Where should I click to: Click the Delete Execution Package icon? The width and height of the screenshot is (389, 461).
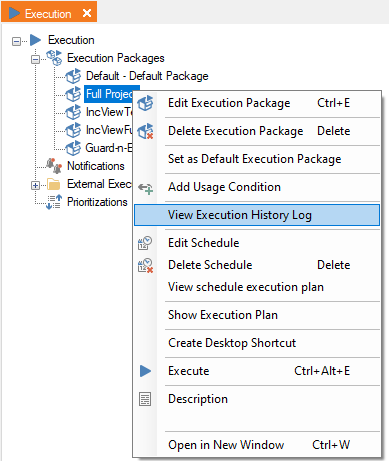click(145, 131)
